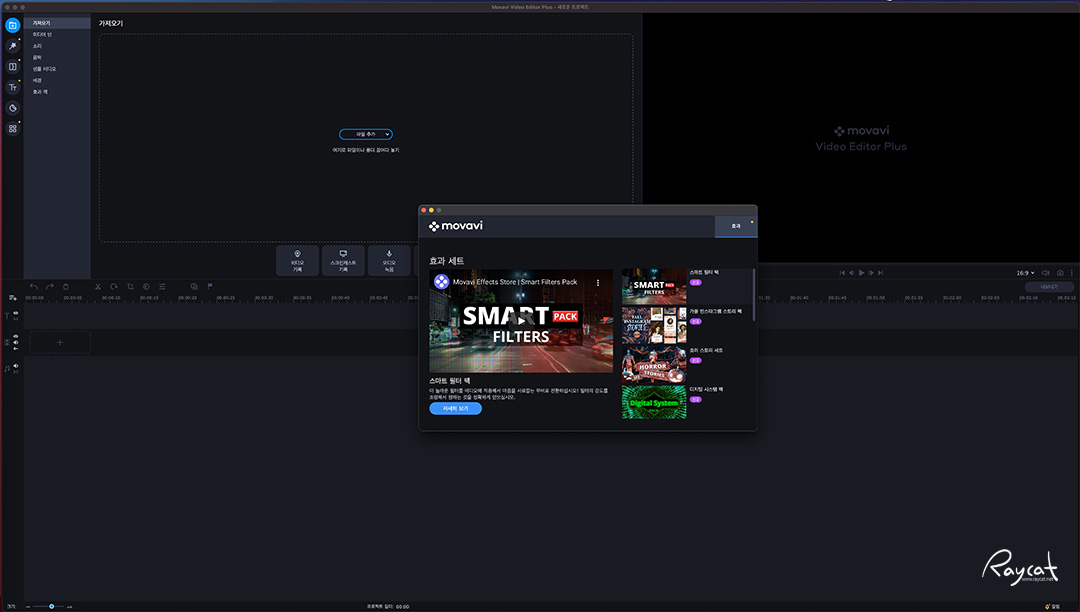The width and height of the screenshot is (1080, 612).
Task: Select Fall Instagram stories pack thumbnail
Action: click(x=654, y=325)
